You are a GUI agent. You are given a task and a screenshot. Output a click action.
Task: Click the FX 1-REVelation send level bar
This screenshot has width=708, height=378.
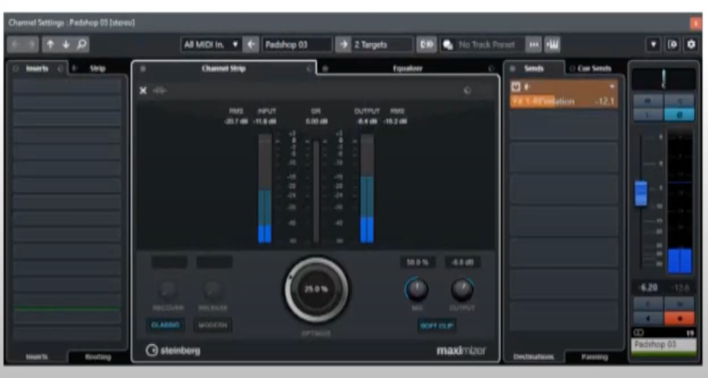[564, 101]
